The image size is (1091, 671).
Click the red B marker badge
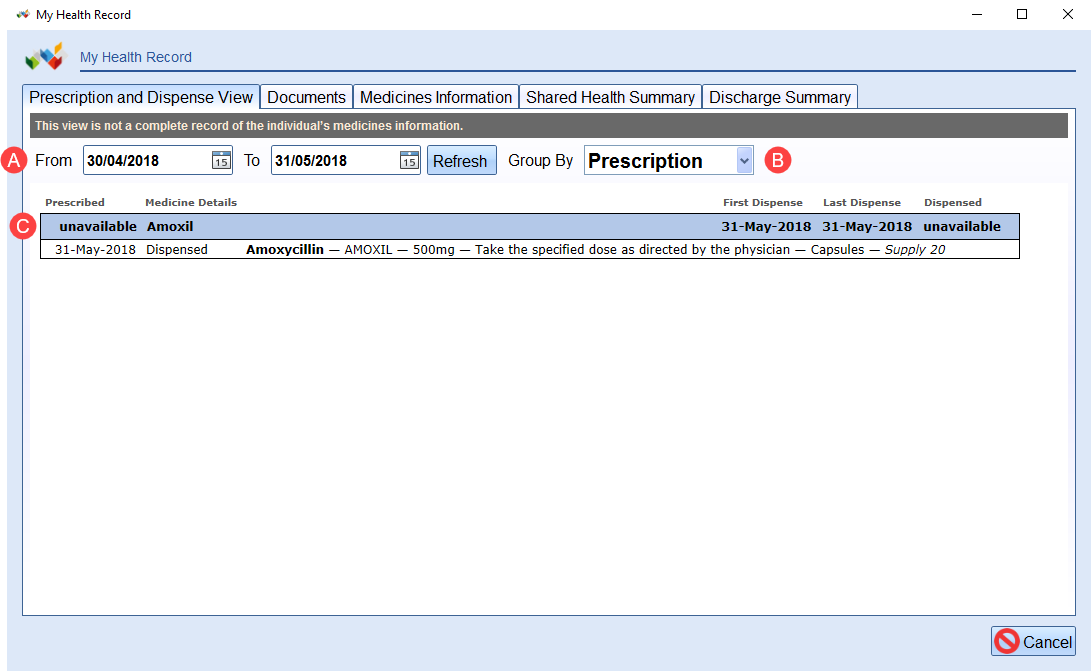click(777, 159)
